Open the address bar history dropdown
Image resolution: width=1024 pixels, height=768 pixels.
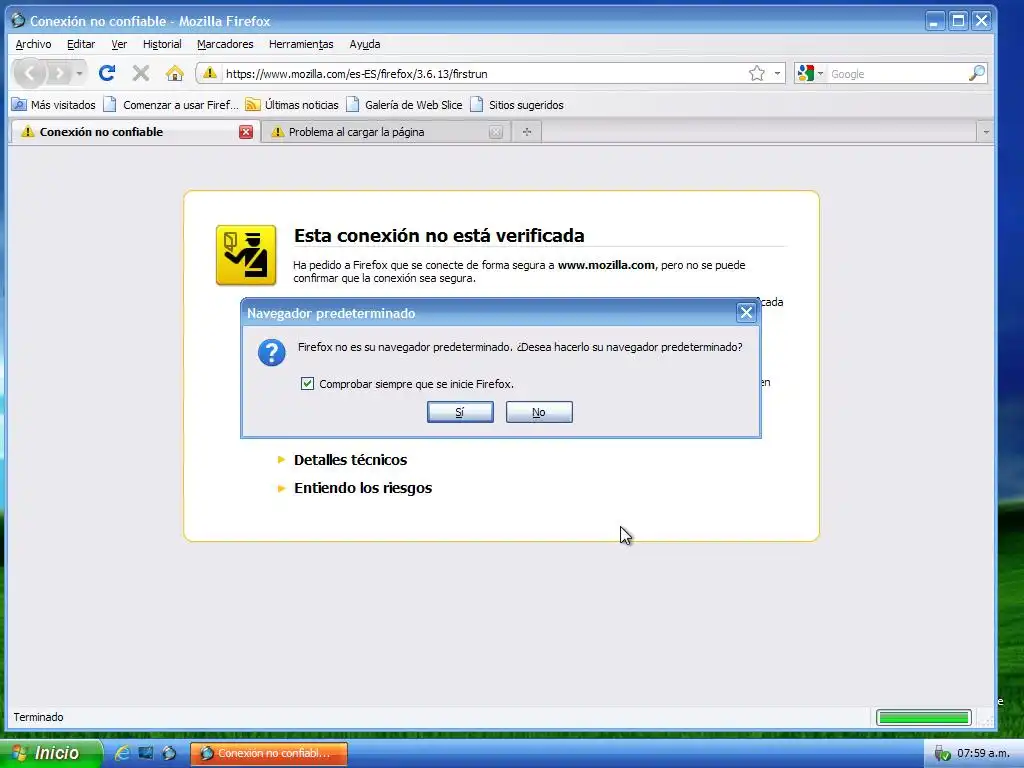[777, 73]
